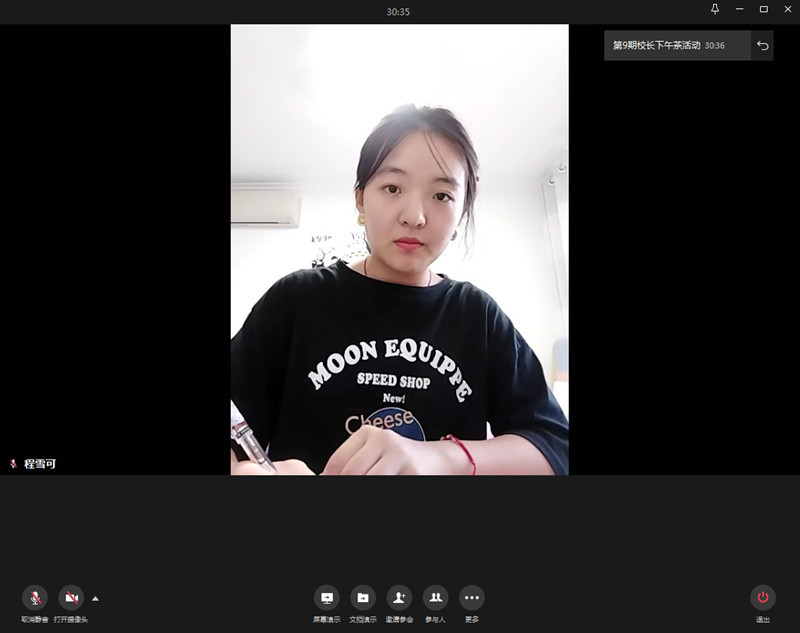Image resolution: width=800 pixels, height=633 pixels.
Task: Show the participants list (参与人)
Action: tap(435, 598)
